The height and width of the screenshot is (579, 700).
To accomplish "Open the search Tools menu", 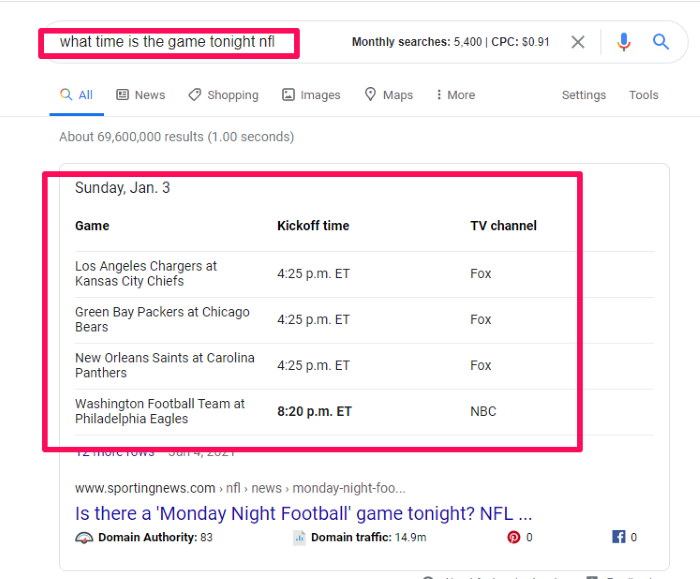I will point(643,95).
